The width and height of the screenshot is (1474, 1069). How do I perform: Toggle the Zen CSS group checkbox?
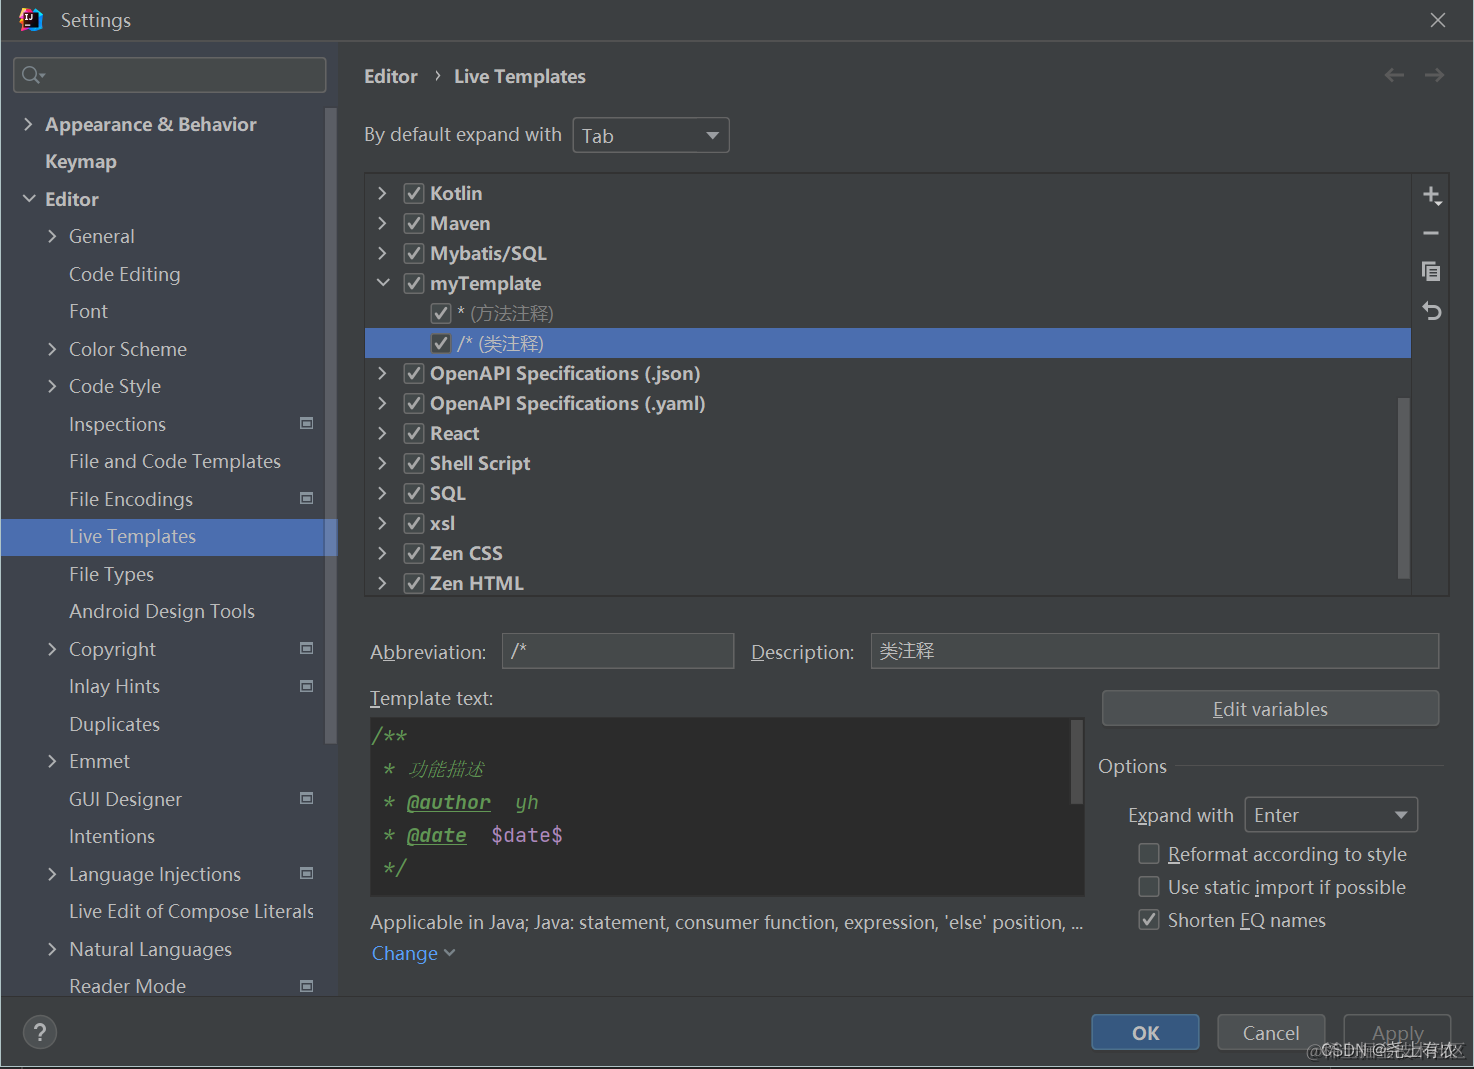414,553
